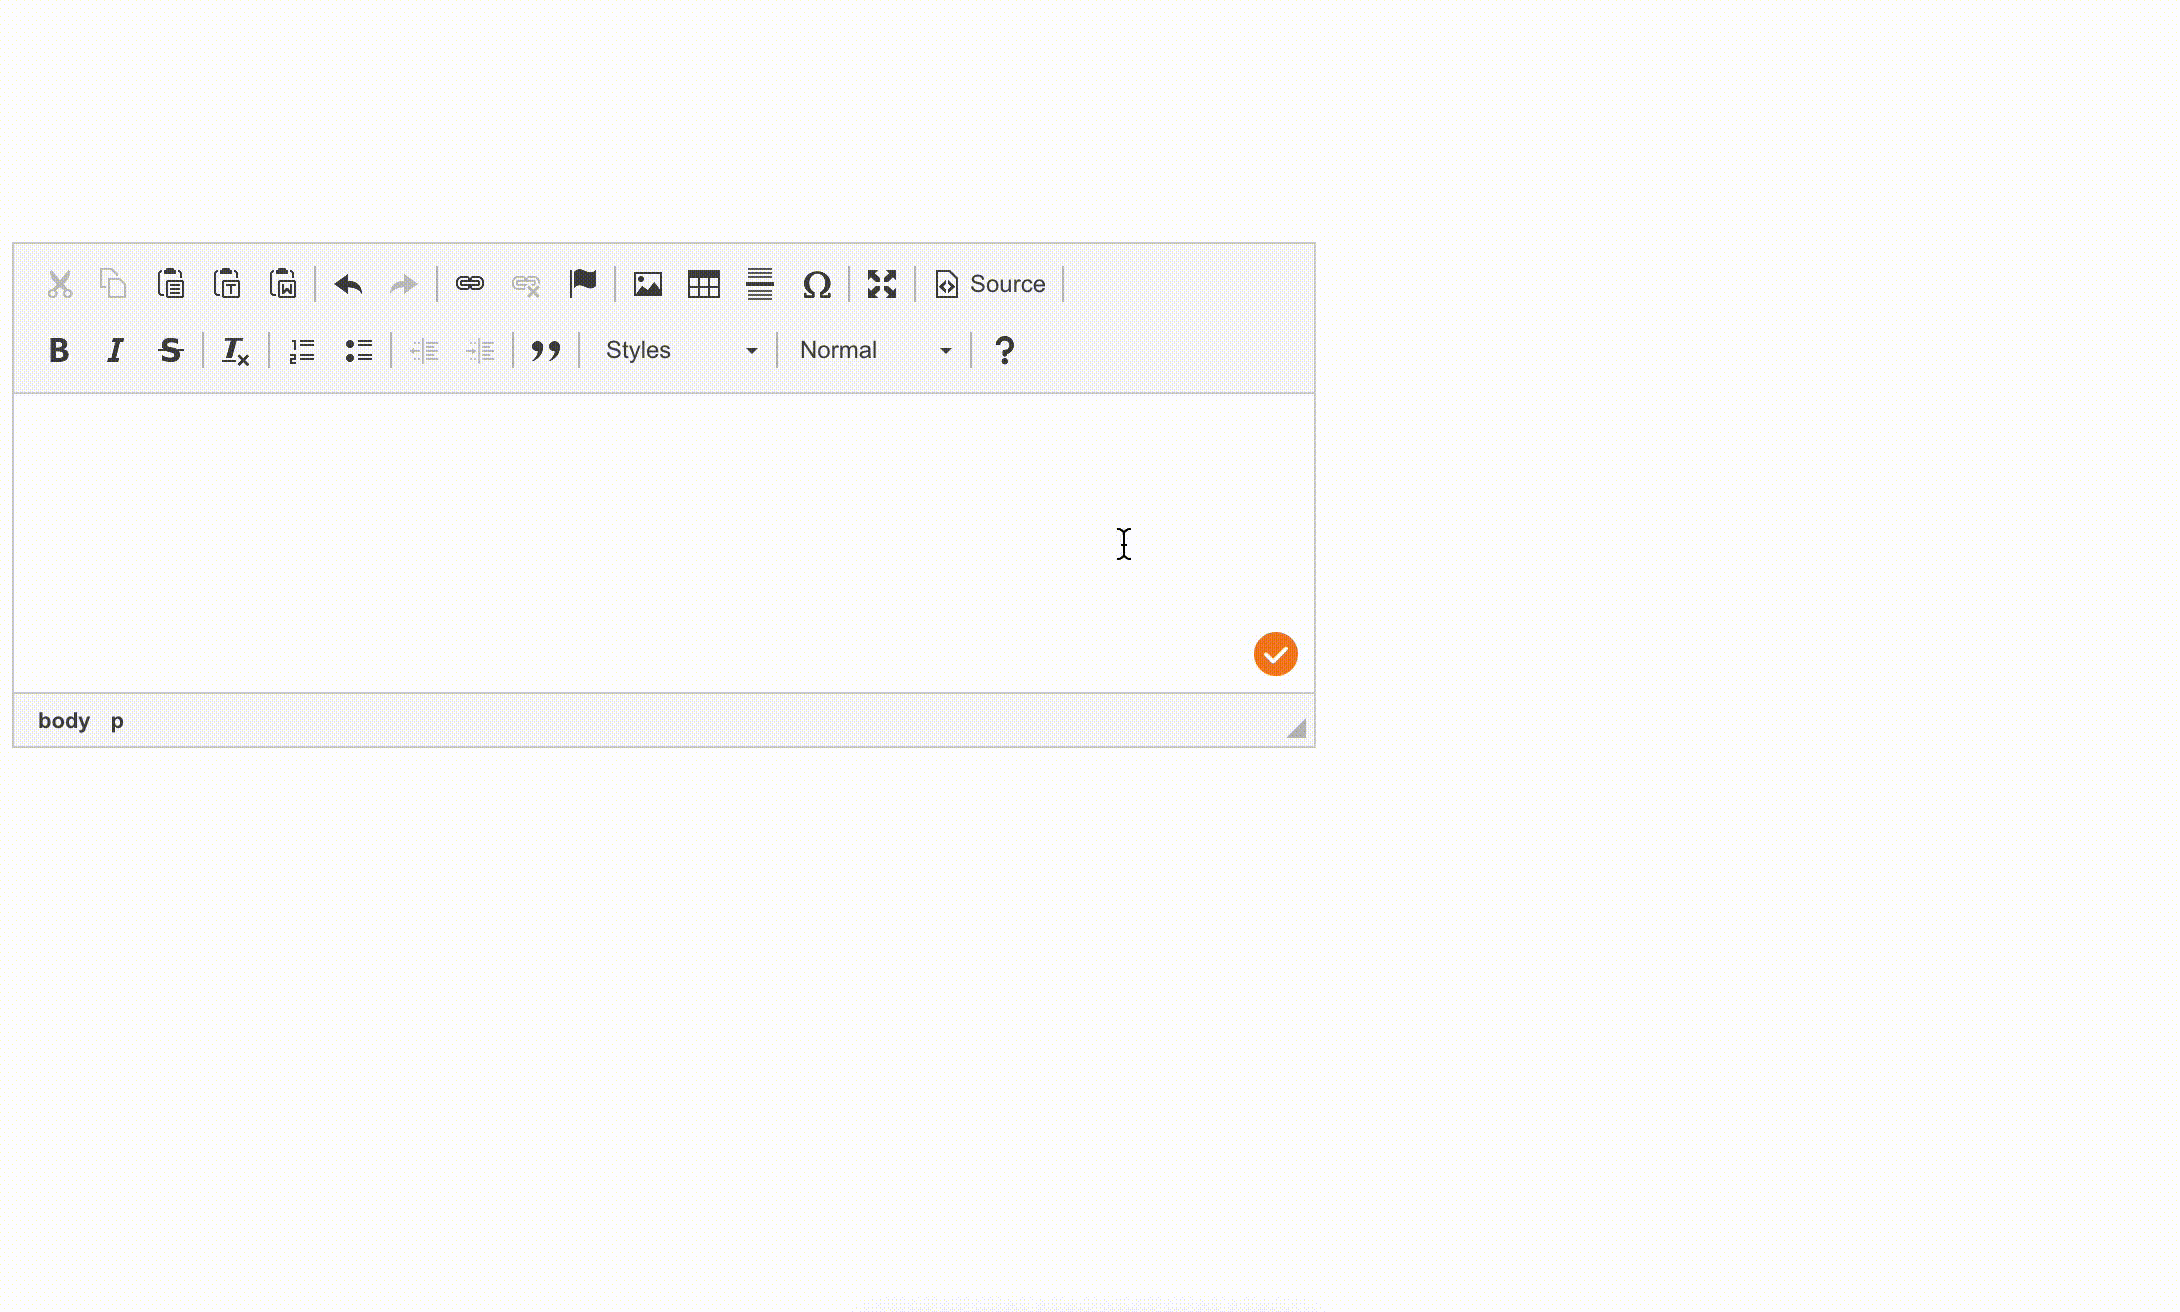2180x1312 pixels.
Task: Insert a link with the Link icon
Action: coord(470,284)
